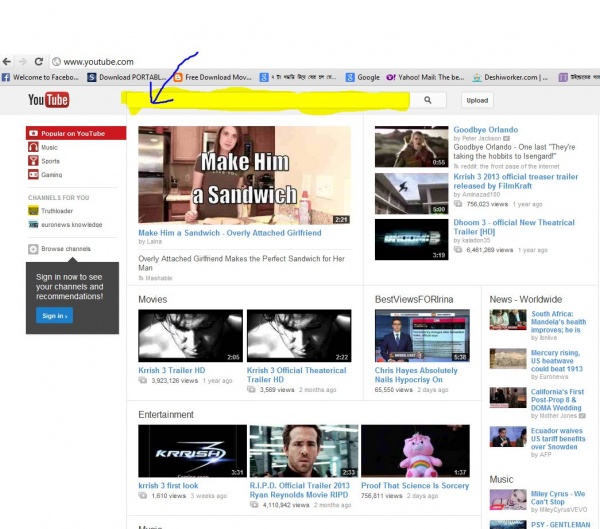Open the Welcome to Facebook bookmark

41,77
